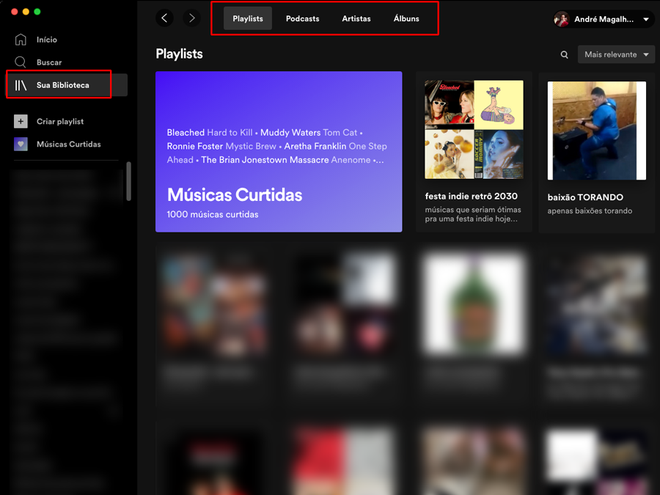660x495 pixels.
Task: Click the sidebar playlist list scrollbar
Action: point(129,181)
